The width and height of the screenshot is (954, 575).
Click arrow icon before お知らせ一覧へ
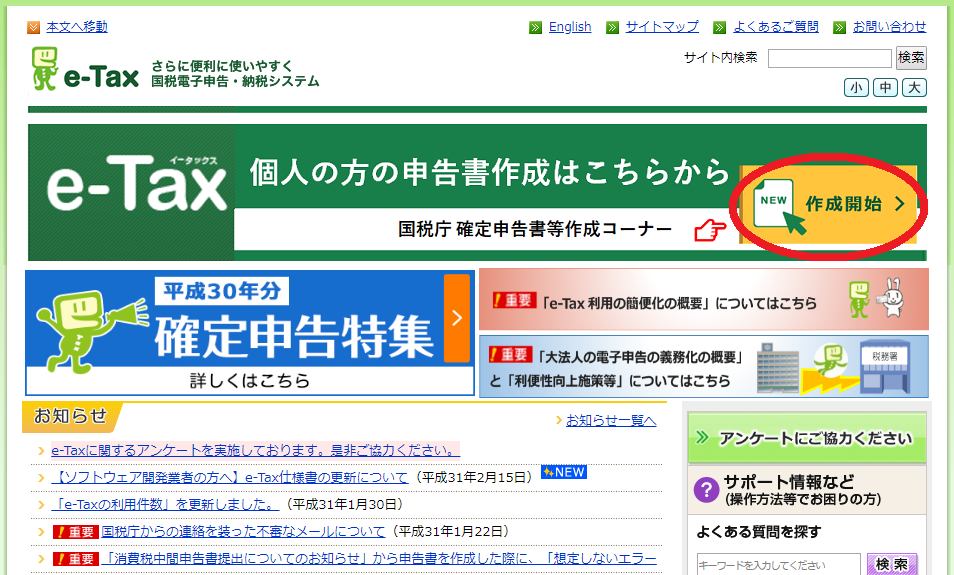559,420
